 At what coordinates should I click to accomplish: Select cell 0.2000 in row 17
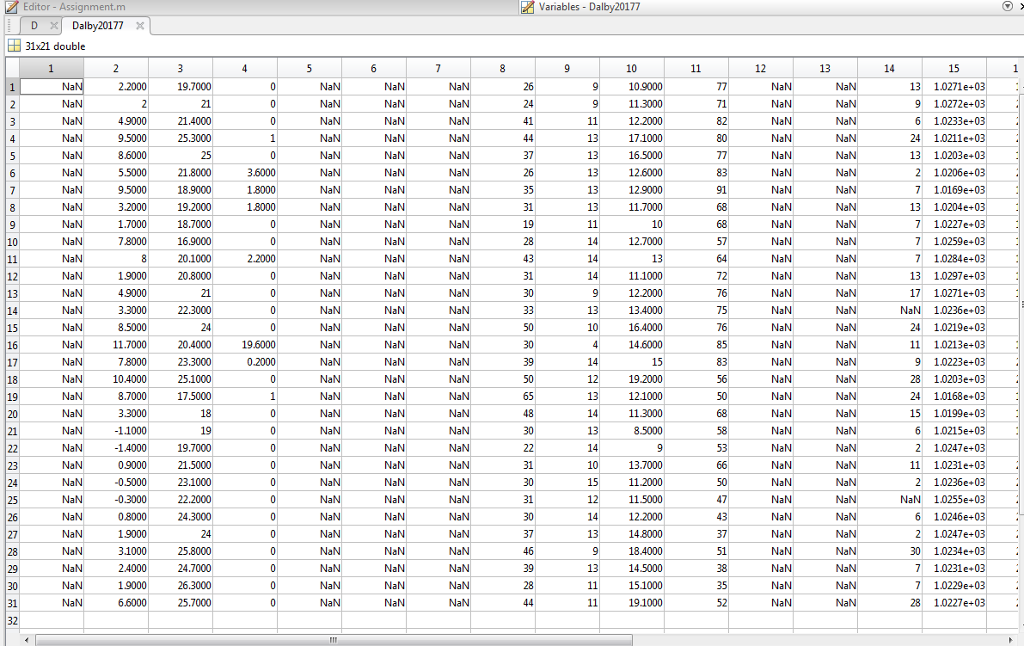244,363
